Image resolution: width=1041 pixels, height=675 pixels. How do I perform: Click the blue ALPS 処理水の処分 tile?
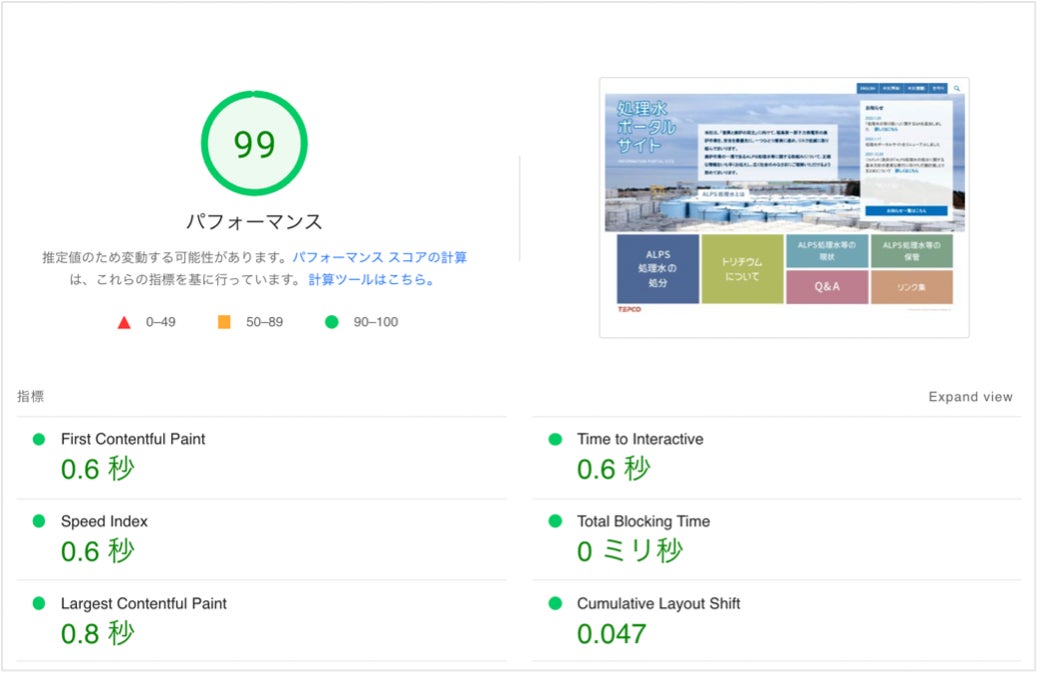pos(657,268)
